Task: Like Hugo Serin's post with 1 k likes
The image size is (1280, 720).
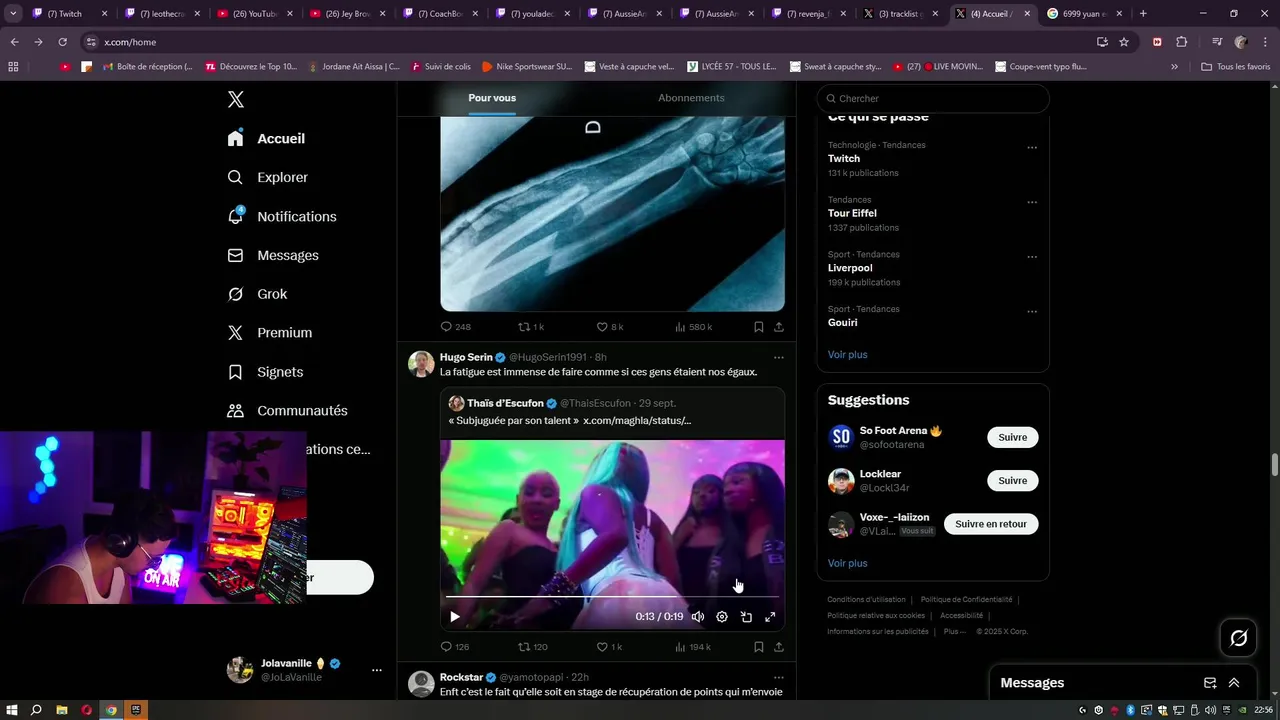Action: click(610, 647)
